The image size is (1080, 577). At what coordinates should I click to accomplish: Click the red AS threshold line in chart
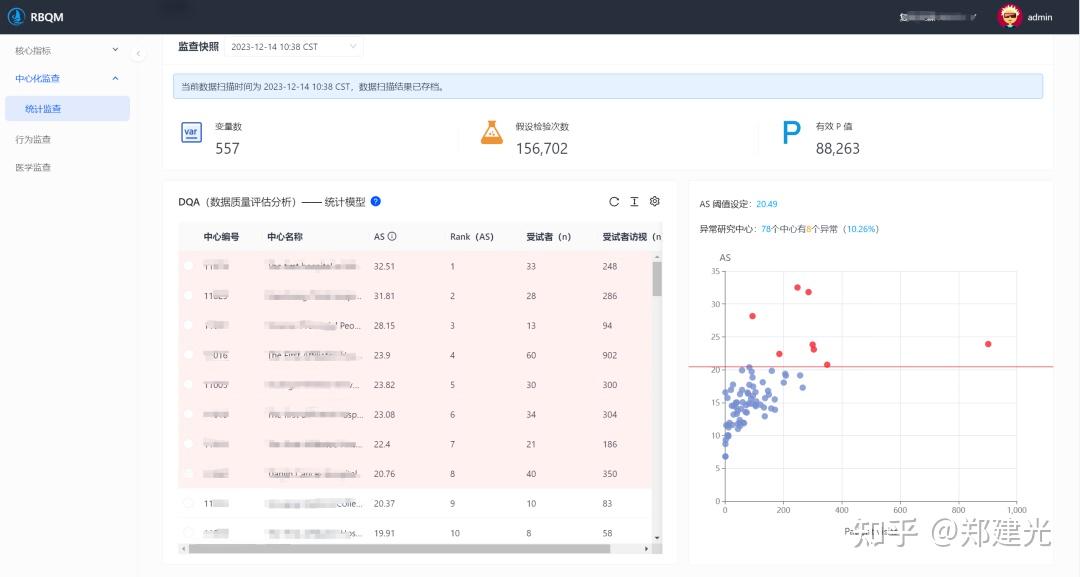pos(871,366)
